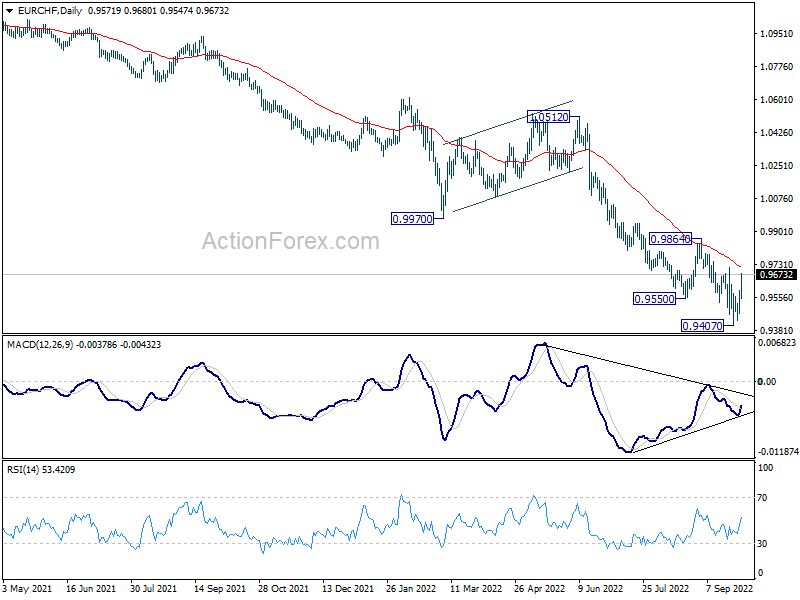
Task: Click the 1.09510 price axis level
Action: pos(777,34)
